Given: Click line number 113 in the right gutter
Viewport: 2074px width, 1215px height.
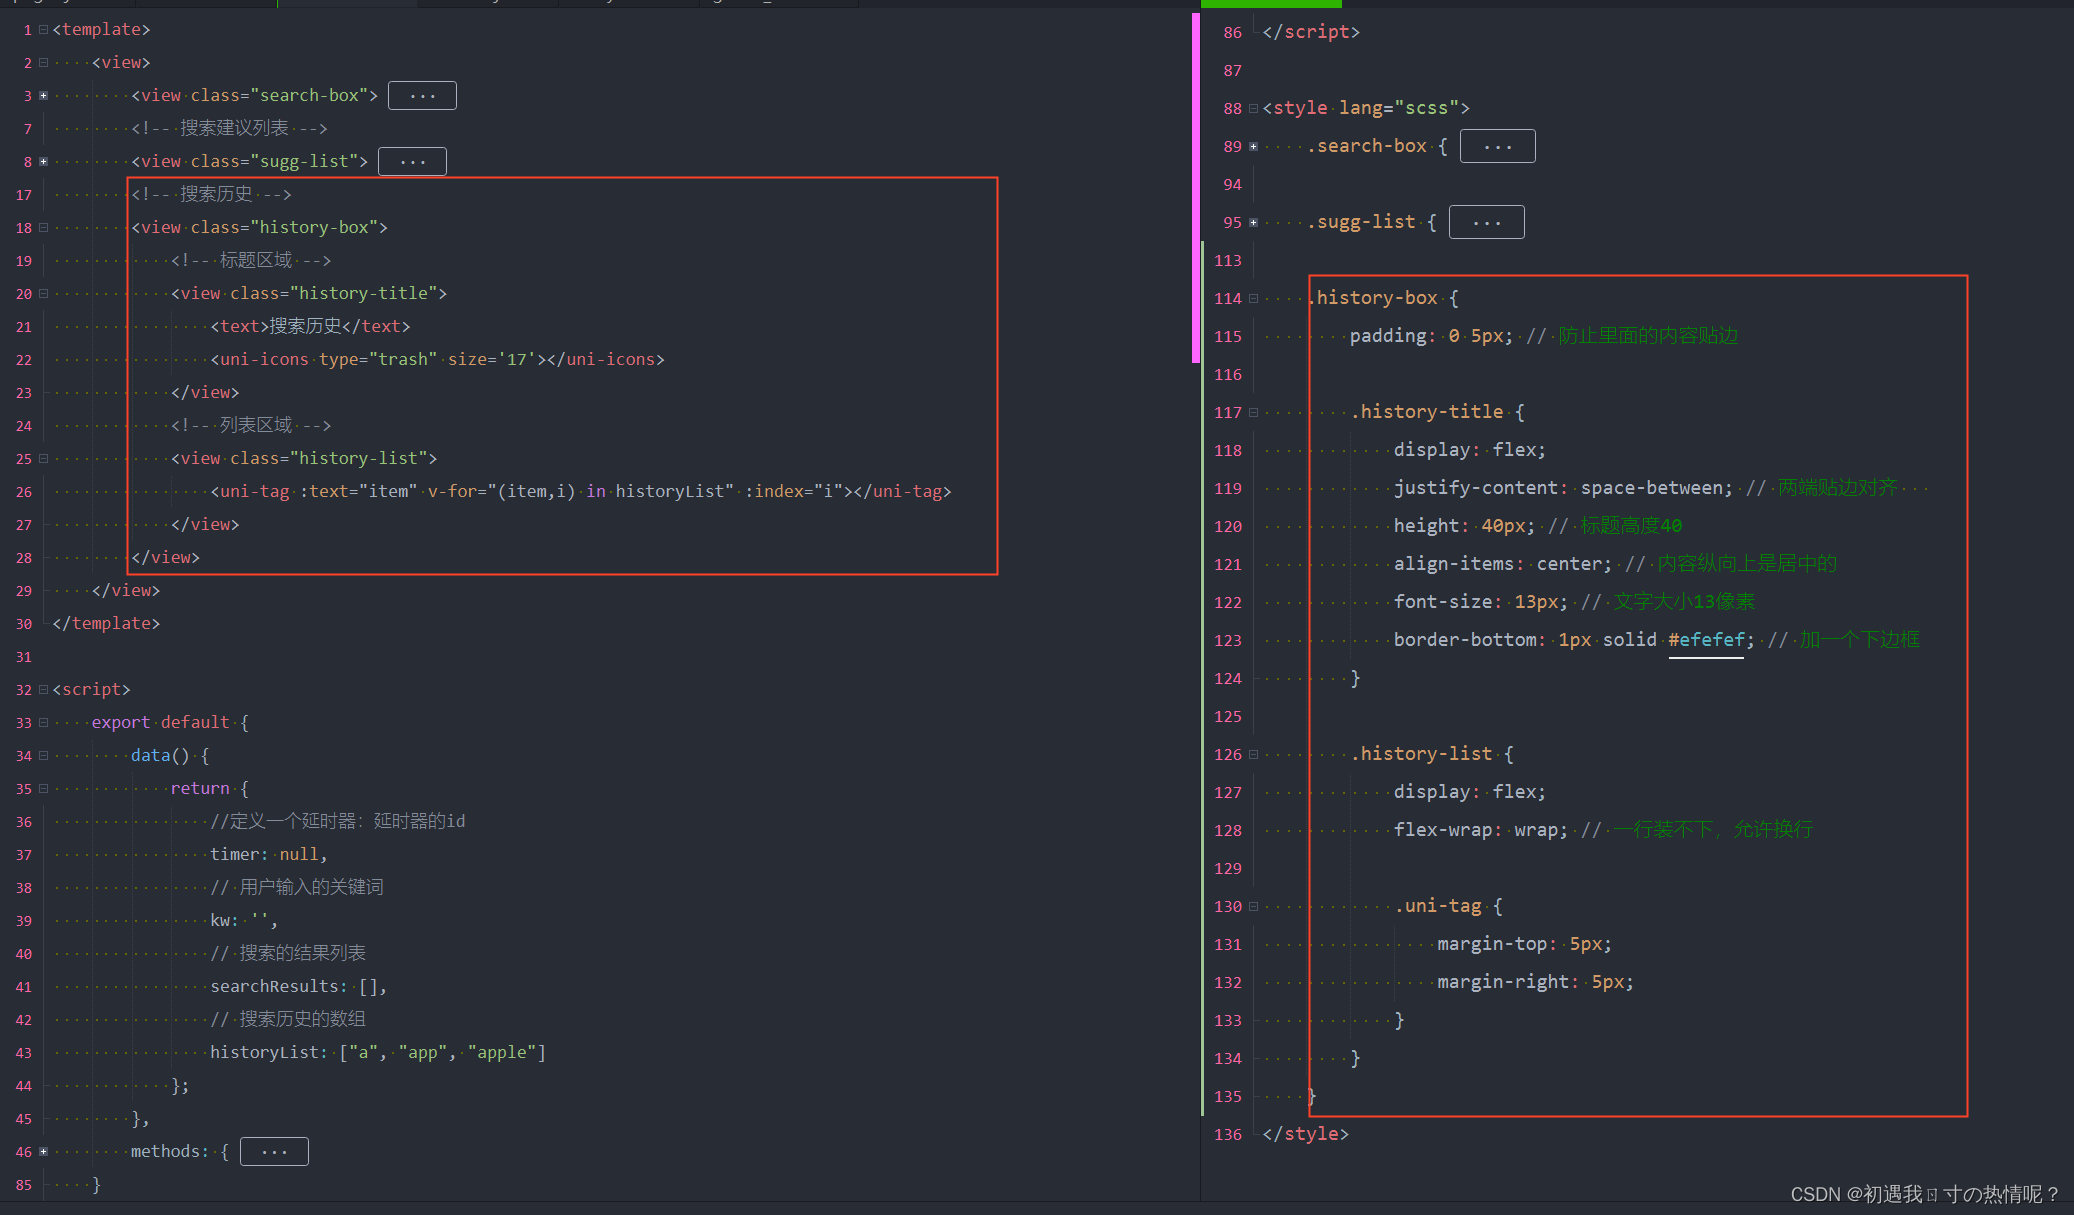Looking at the screenshot, I should pyautogui.click(x=1228, y=261).
